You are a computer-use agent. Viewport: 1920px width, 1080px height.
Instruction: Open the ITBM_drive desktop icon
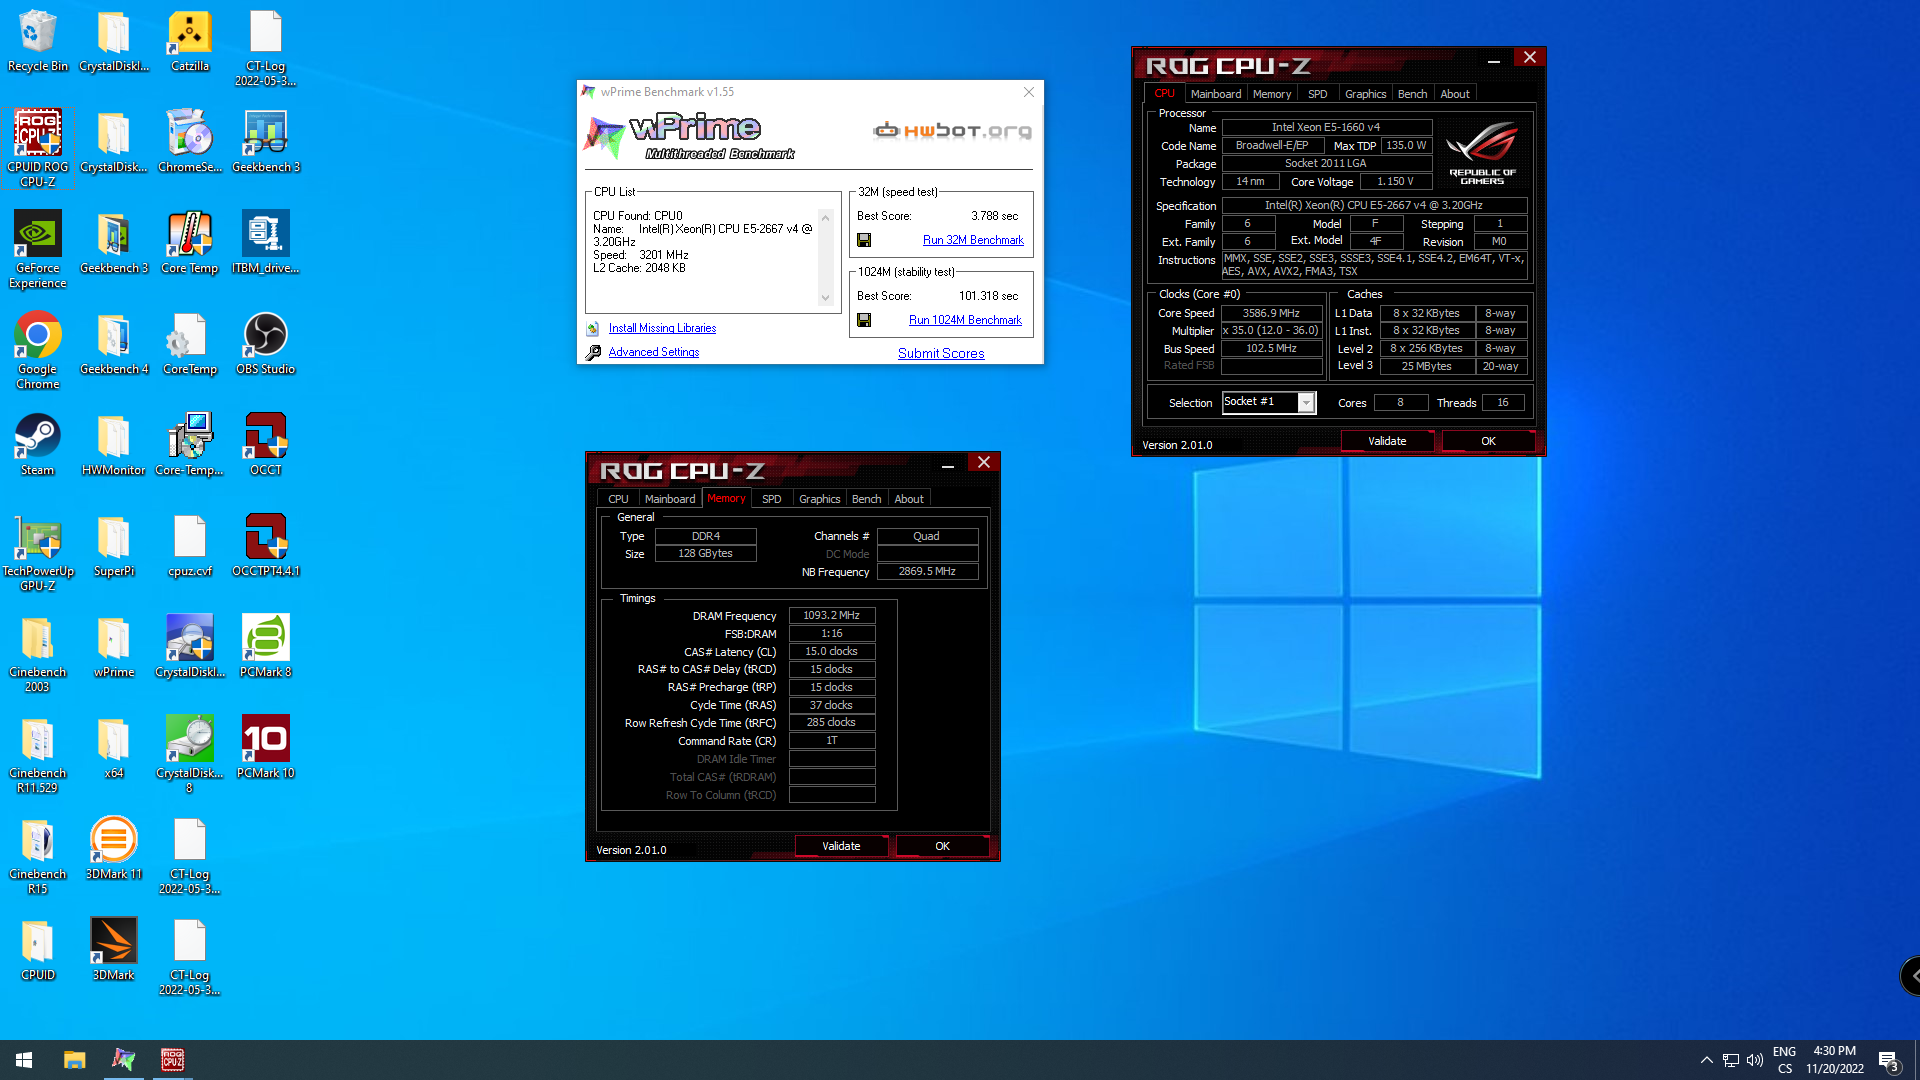point(266,243)
